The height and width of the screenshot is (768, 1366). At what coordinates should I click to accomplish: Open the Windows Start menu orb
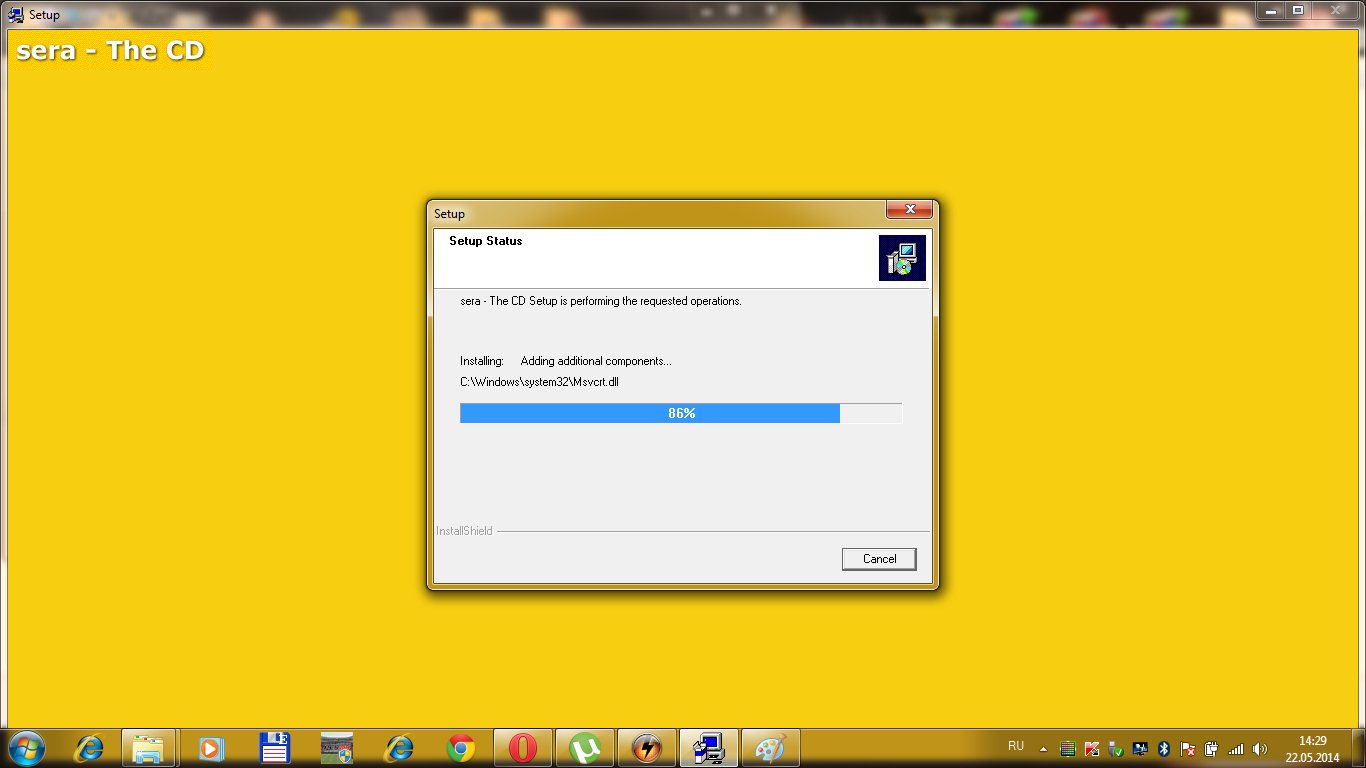tap(26, 747)
